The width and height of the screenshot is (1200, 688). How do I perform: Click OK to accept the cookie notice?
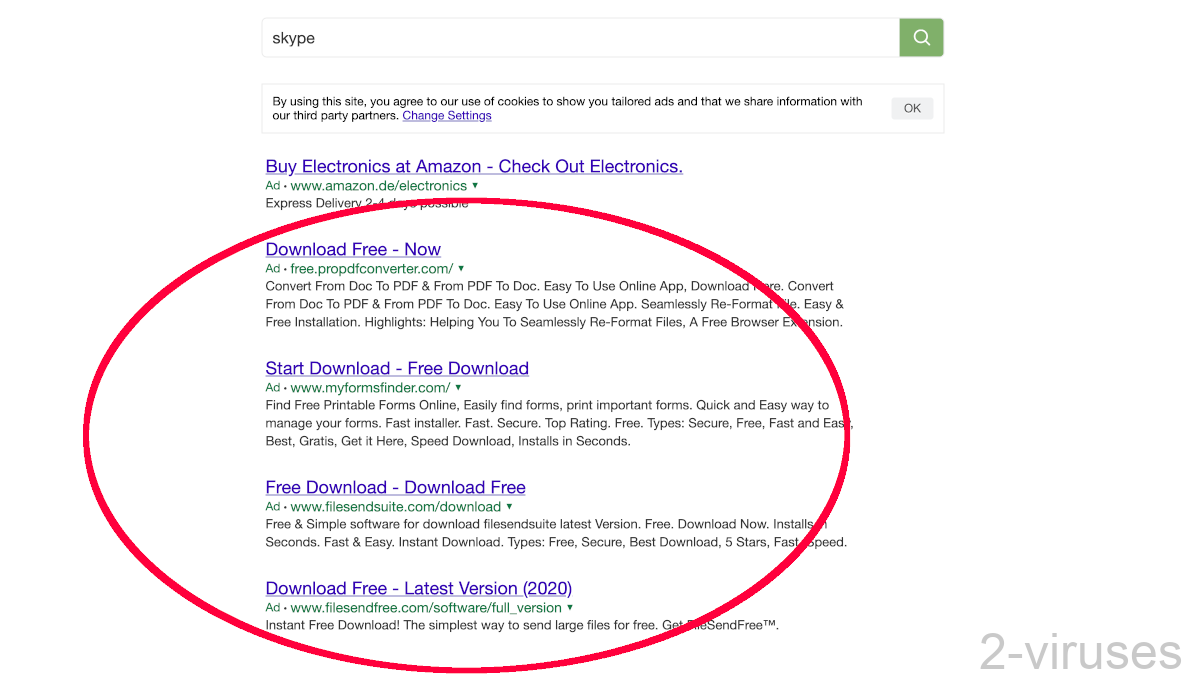point(911,108)
